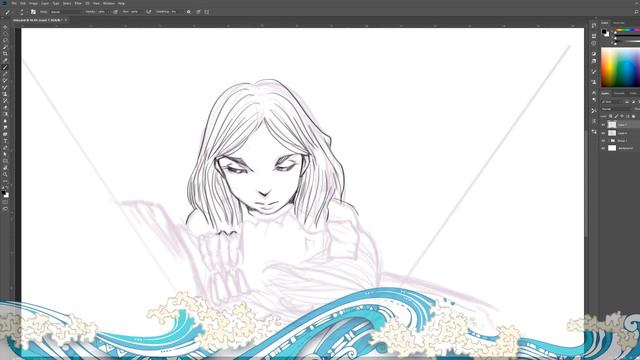640x360 pixels.
Task: Switch to the Channels tab
Action: (x=619, y=93)
